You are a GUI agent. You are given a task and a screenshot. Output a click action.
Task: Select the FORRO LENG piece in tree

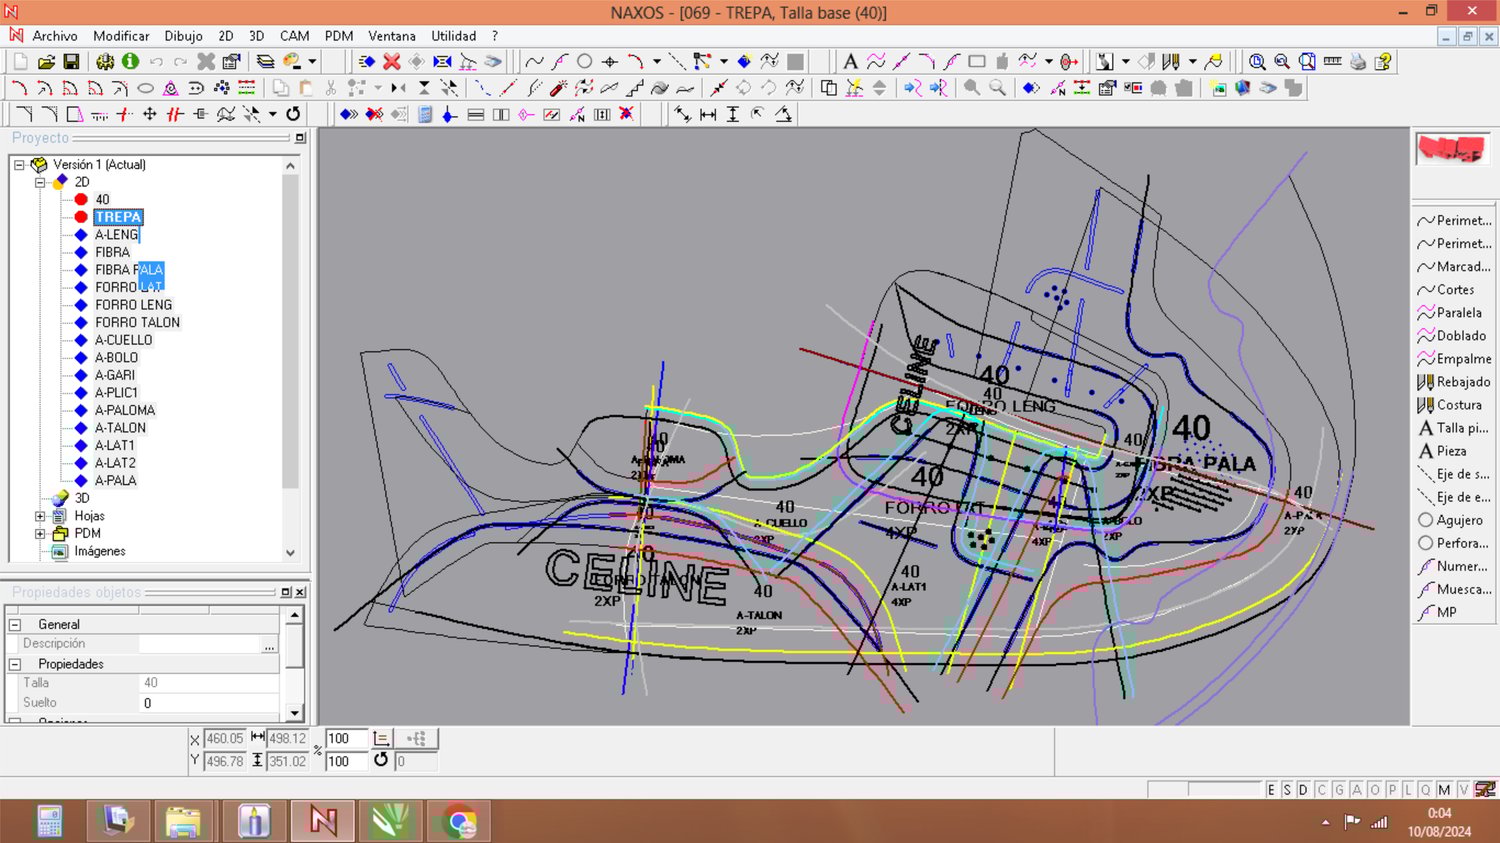click(x=133, y=305)
